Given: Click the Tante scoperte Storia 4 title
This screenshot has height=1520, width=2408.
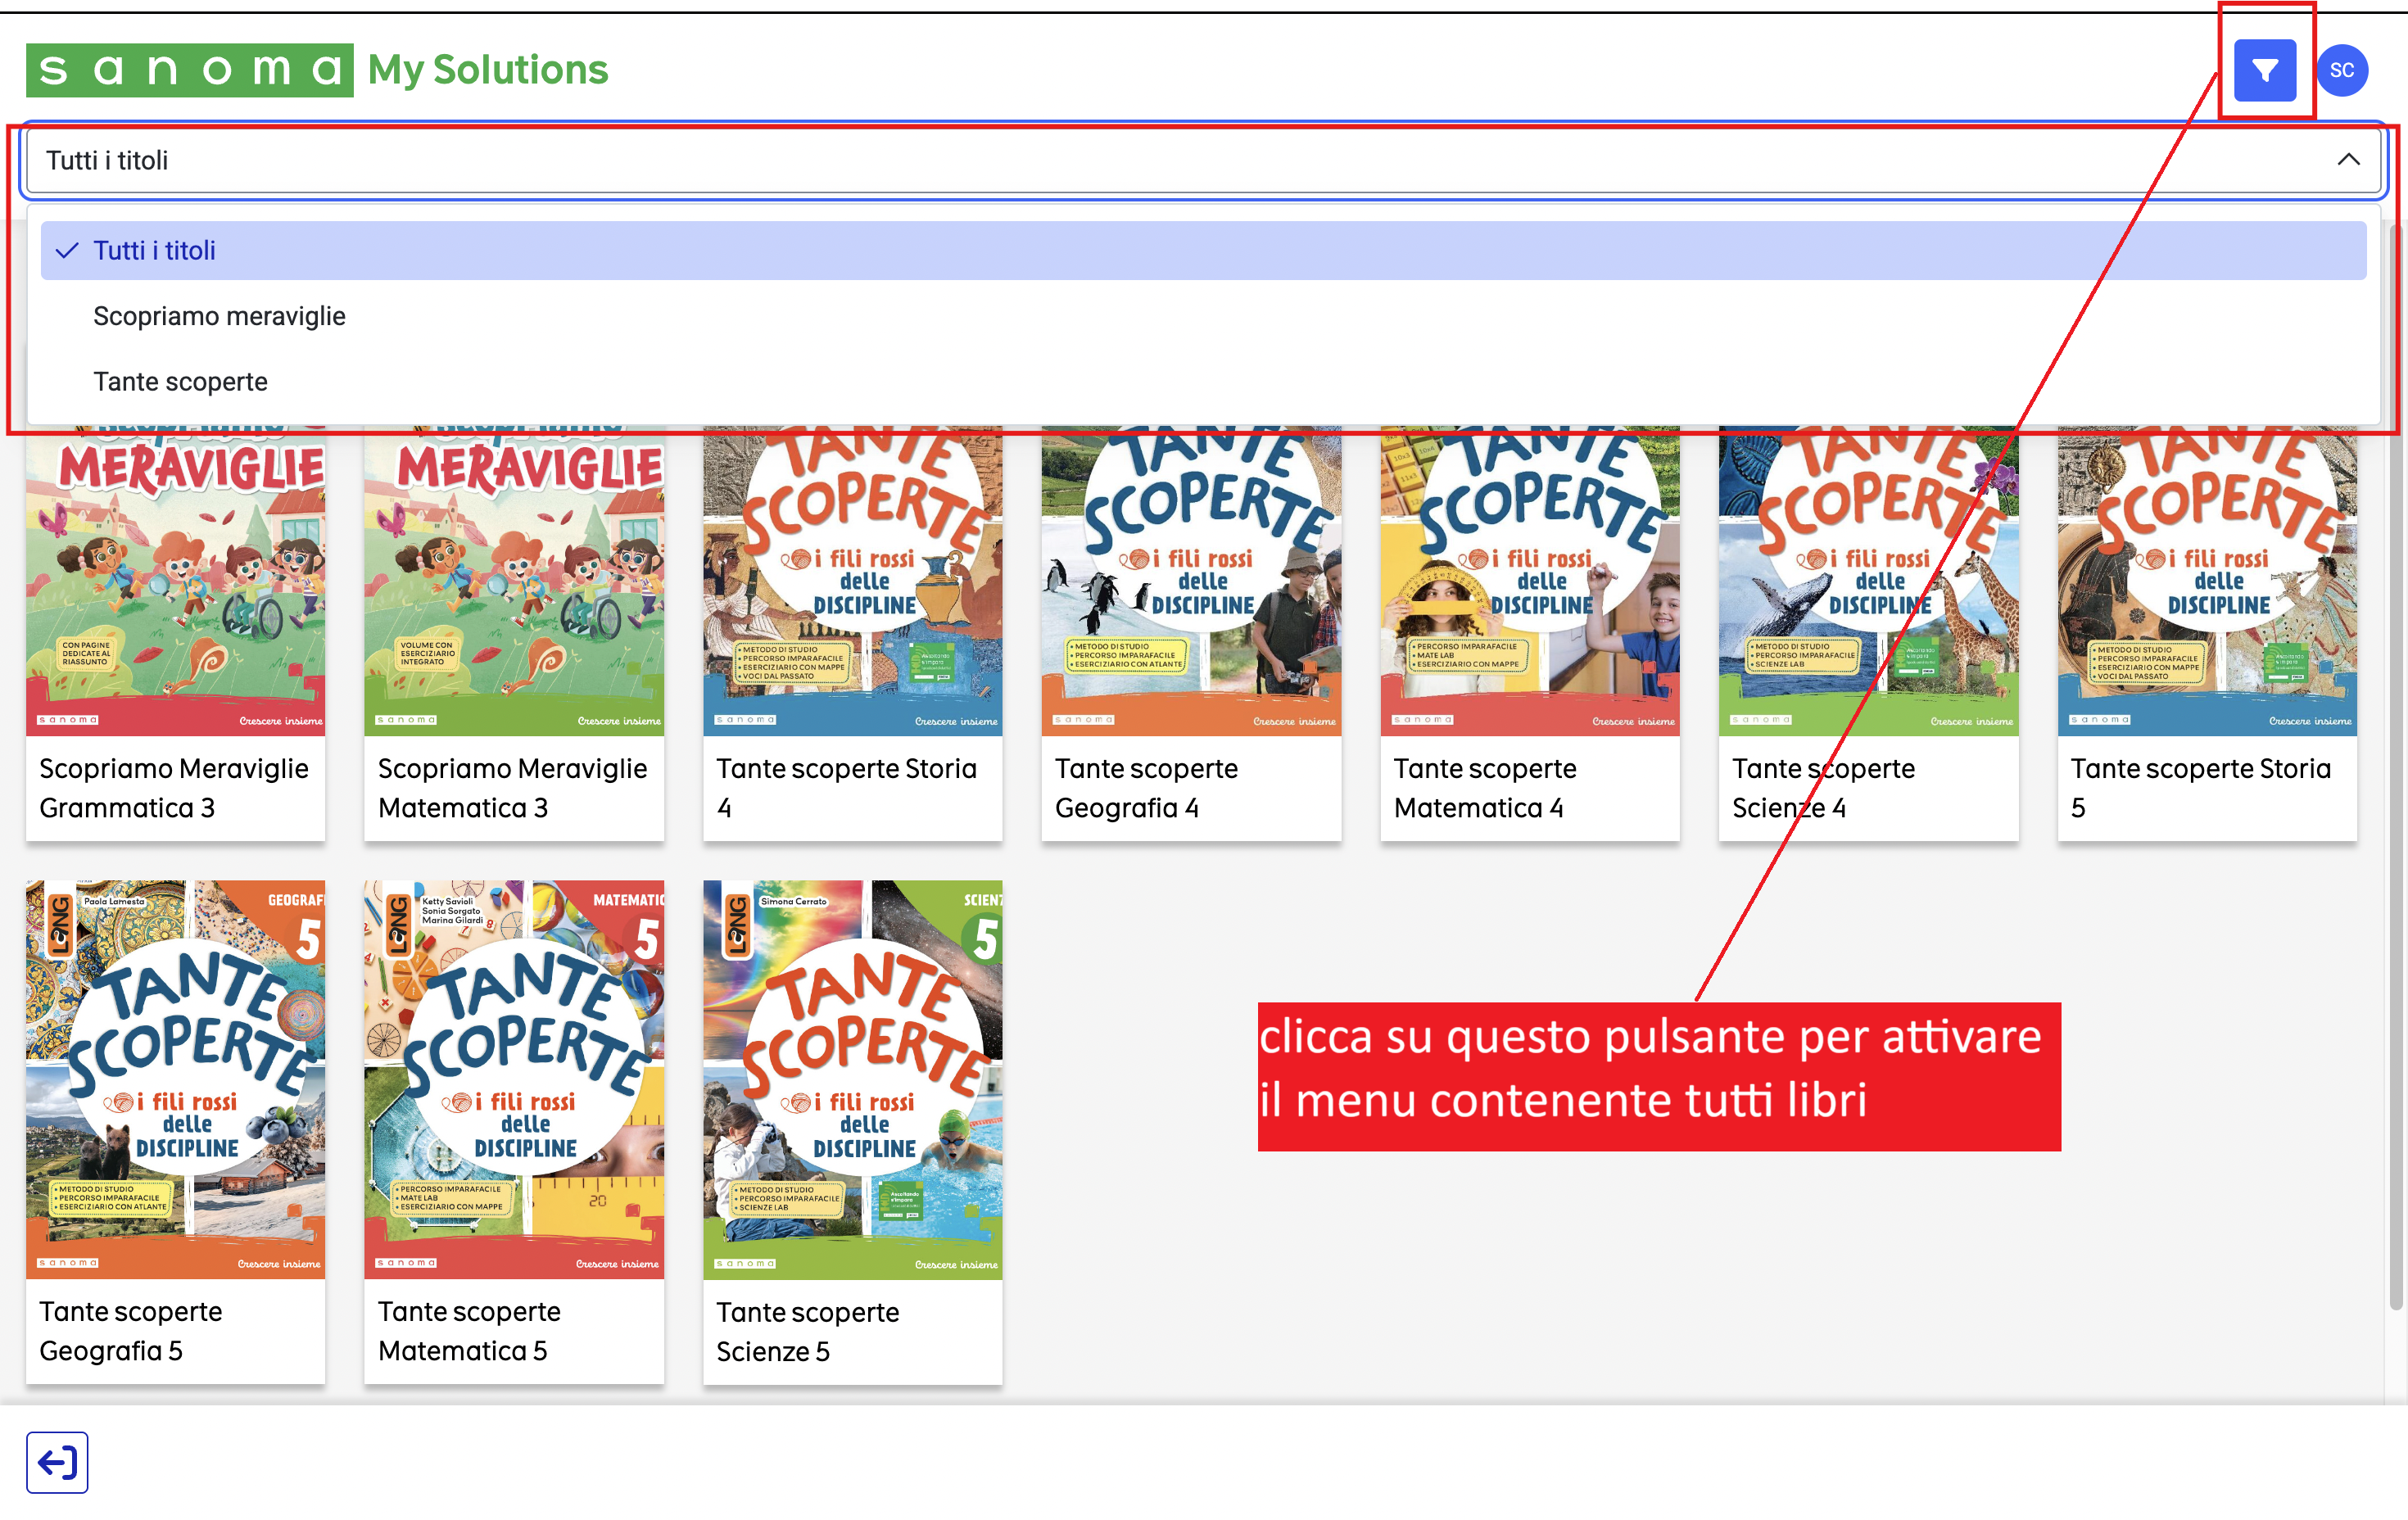Looking at the screenshot, I should [x=846, y=788].
